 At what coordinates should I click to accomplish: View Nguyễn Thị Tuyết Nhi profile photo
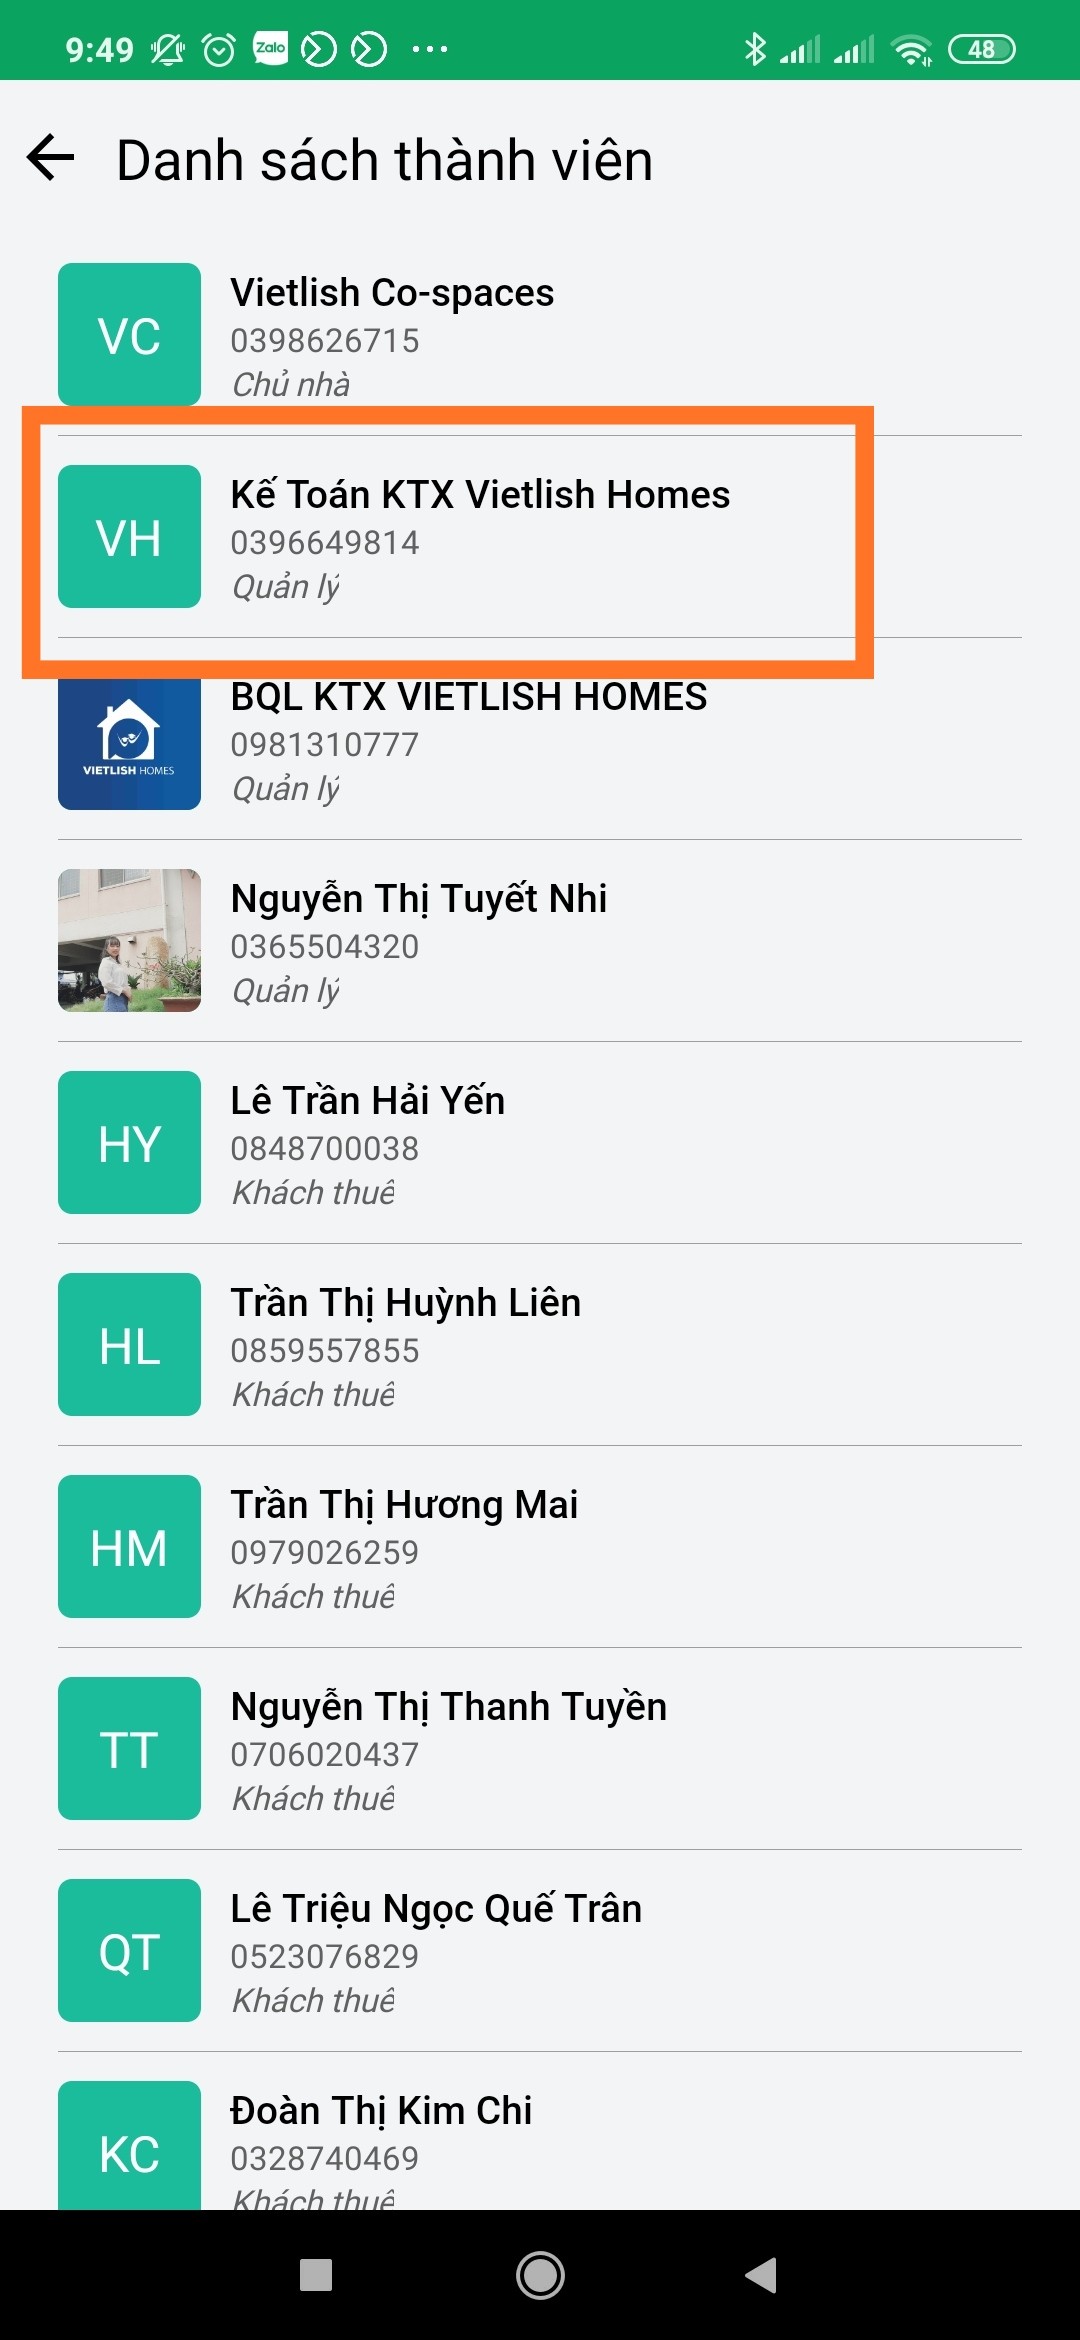(x=129, y=940)
